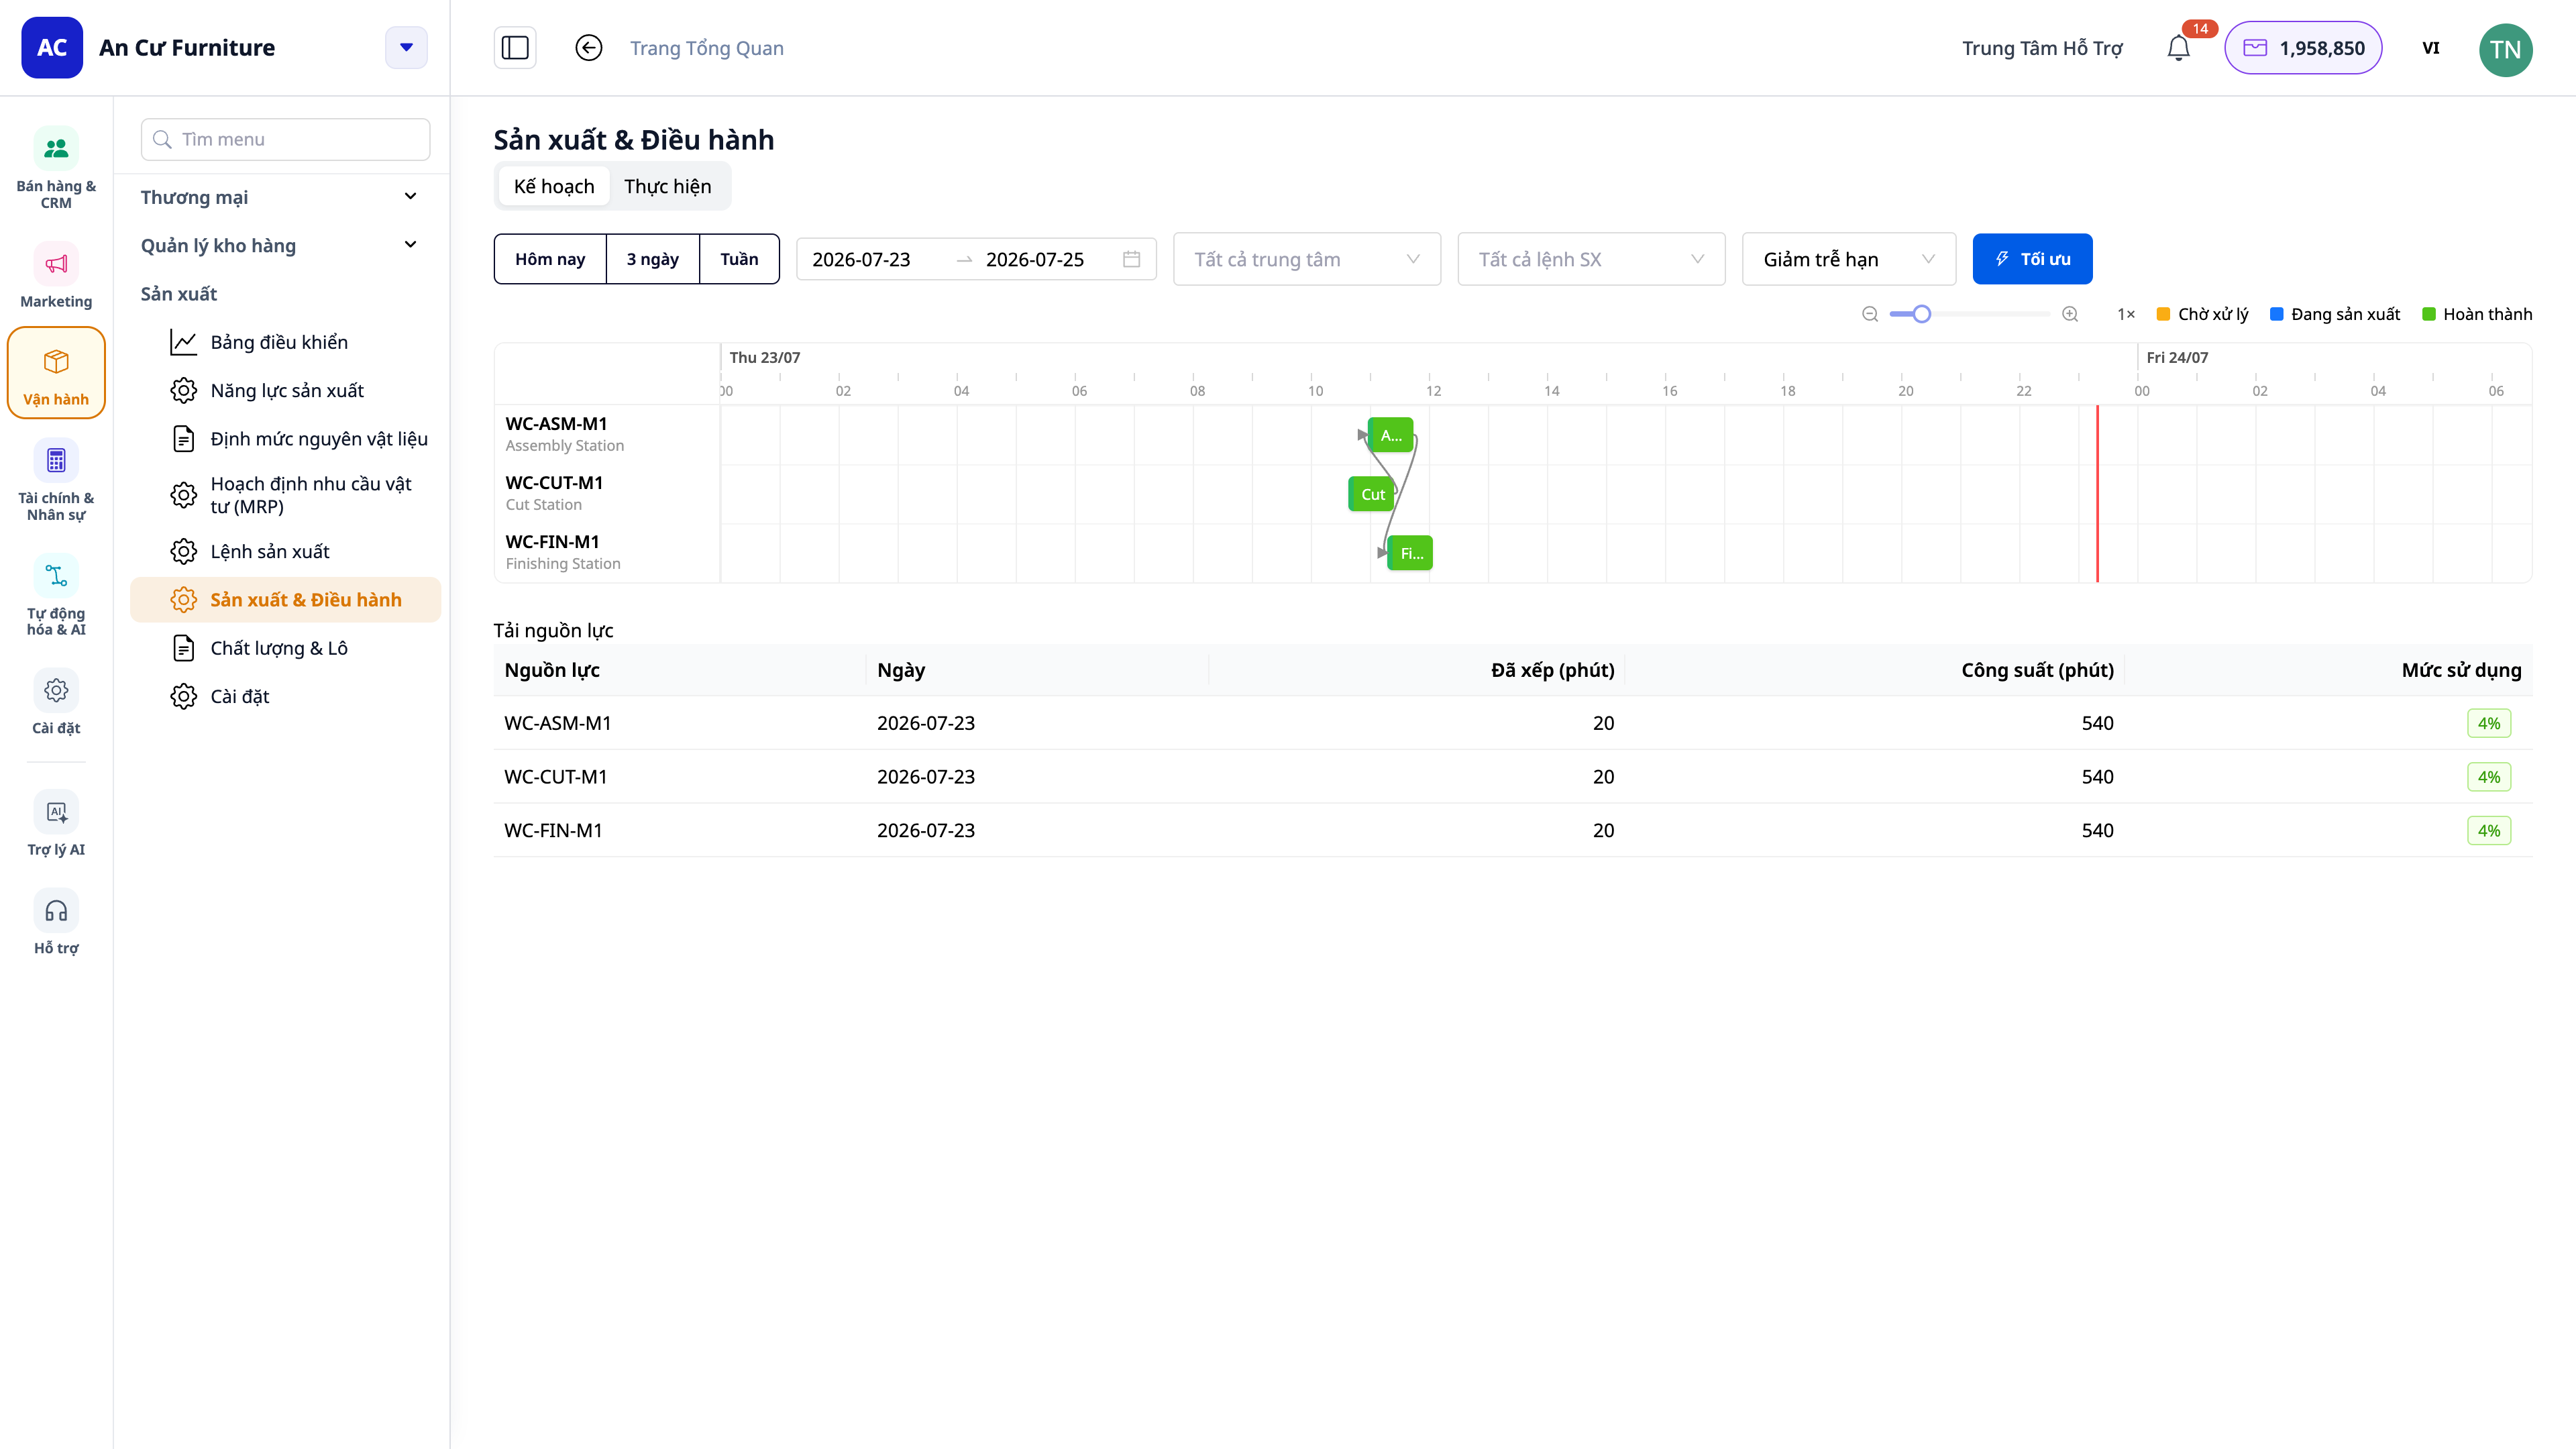Zoom in the Gantt timeline
Screen dimensions: 2576x1449
(x=2070, y=314)
